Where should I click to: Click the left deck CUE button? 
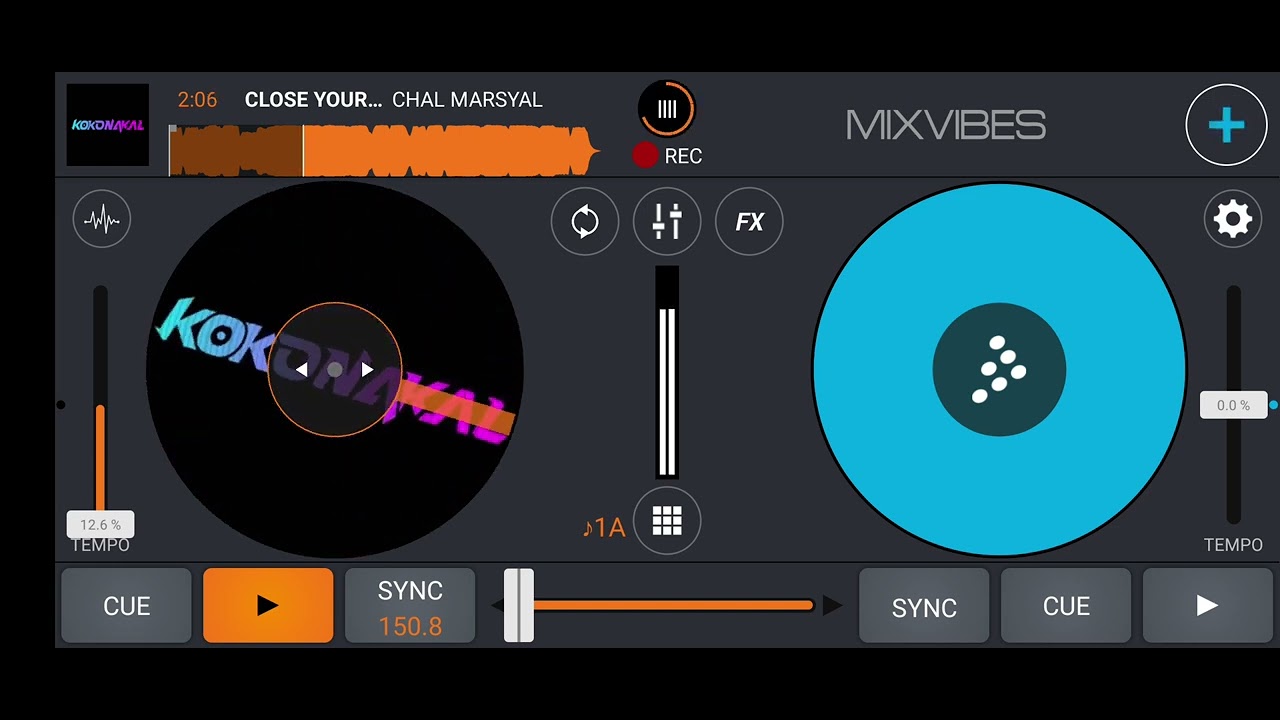(x=127, y=606)
